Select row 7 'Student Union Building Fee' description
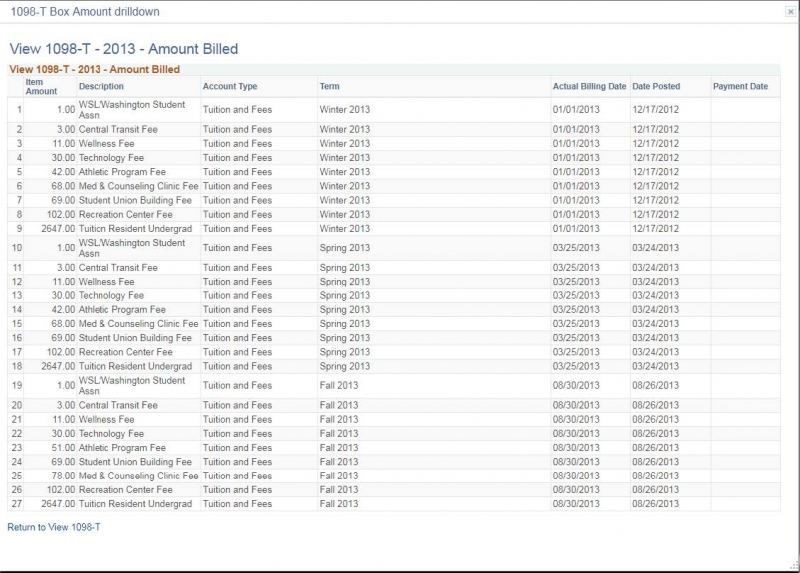800x573 pixels. (x=135, y=201)
